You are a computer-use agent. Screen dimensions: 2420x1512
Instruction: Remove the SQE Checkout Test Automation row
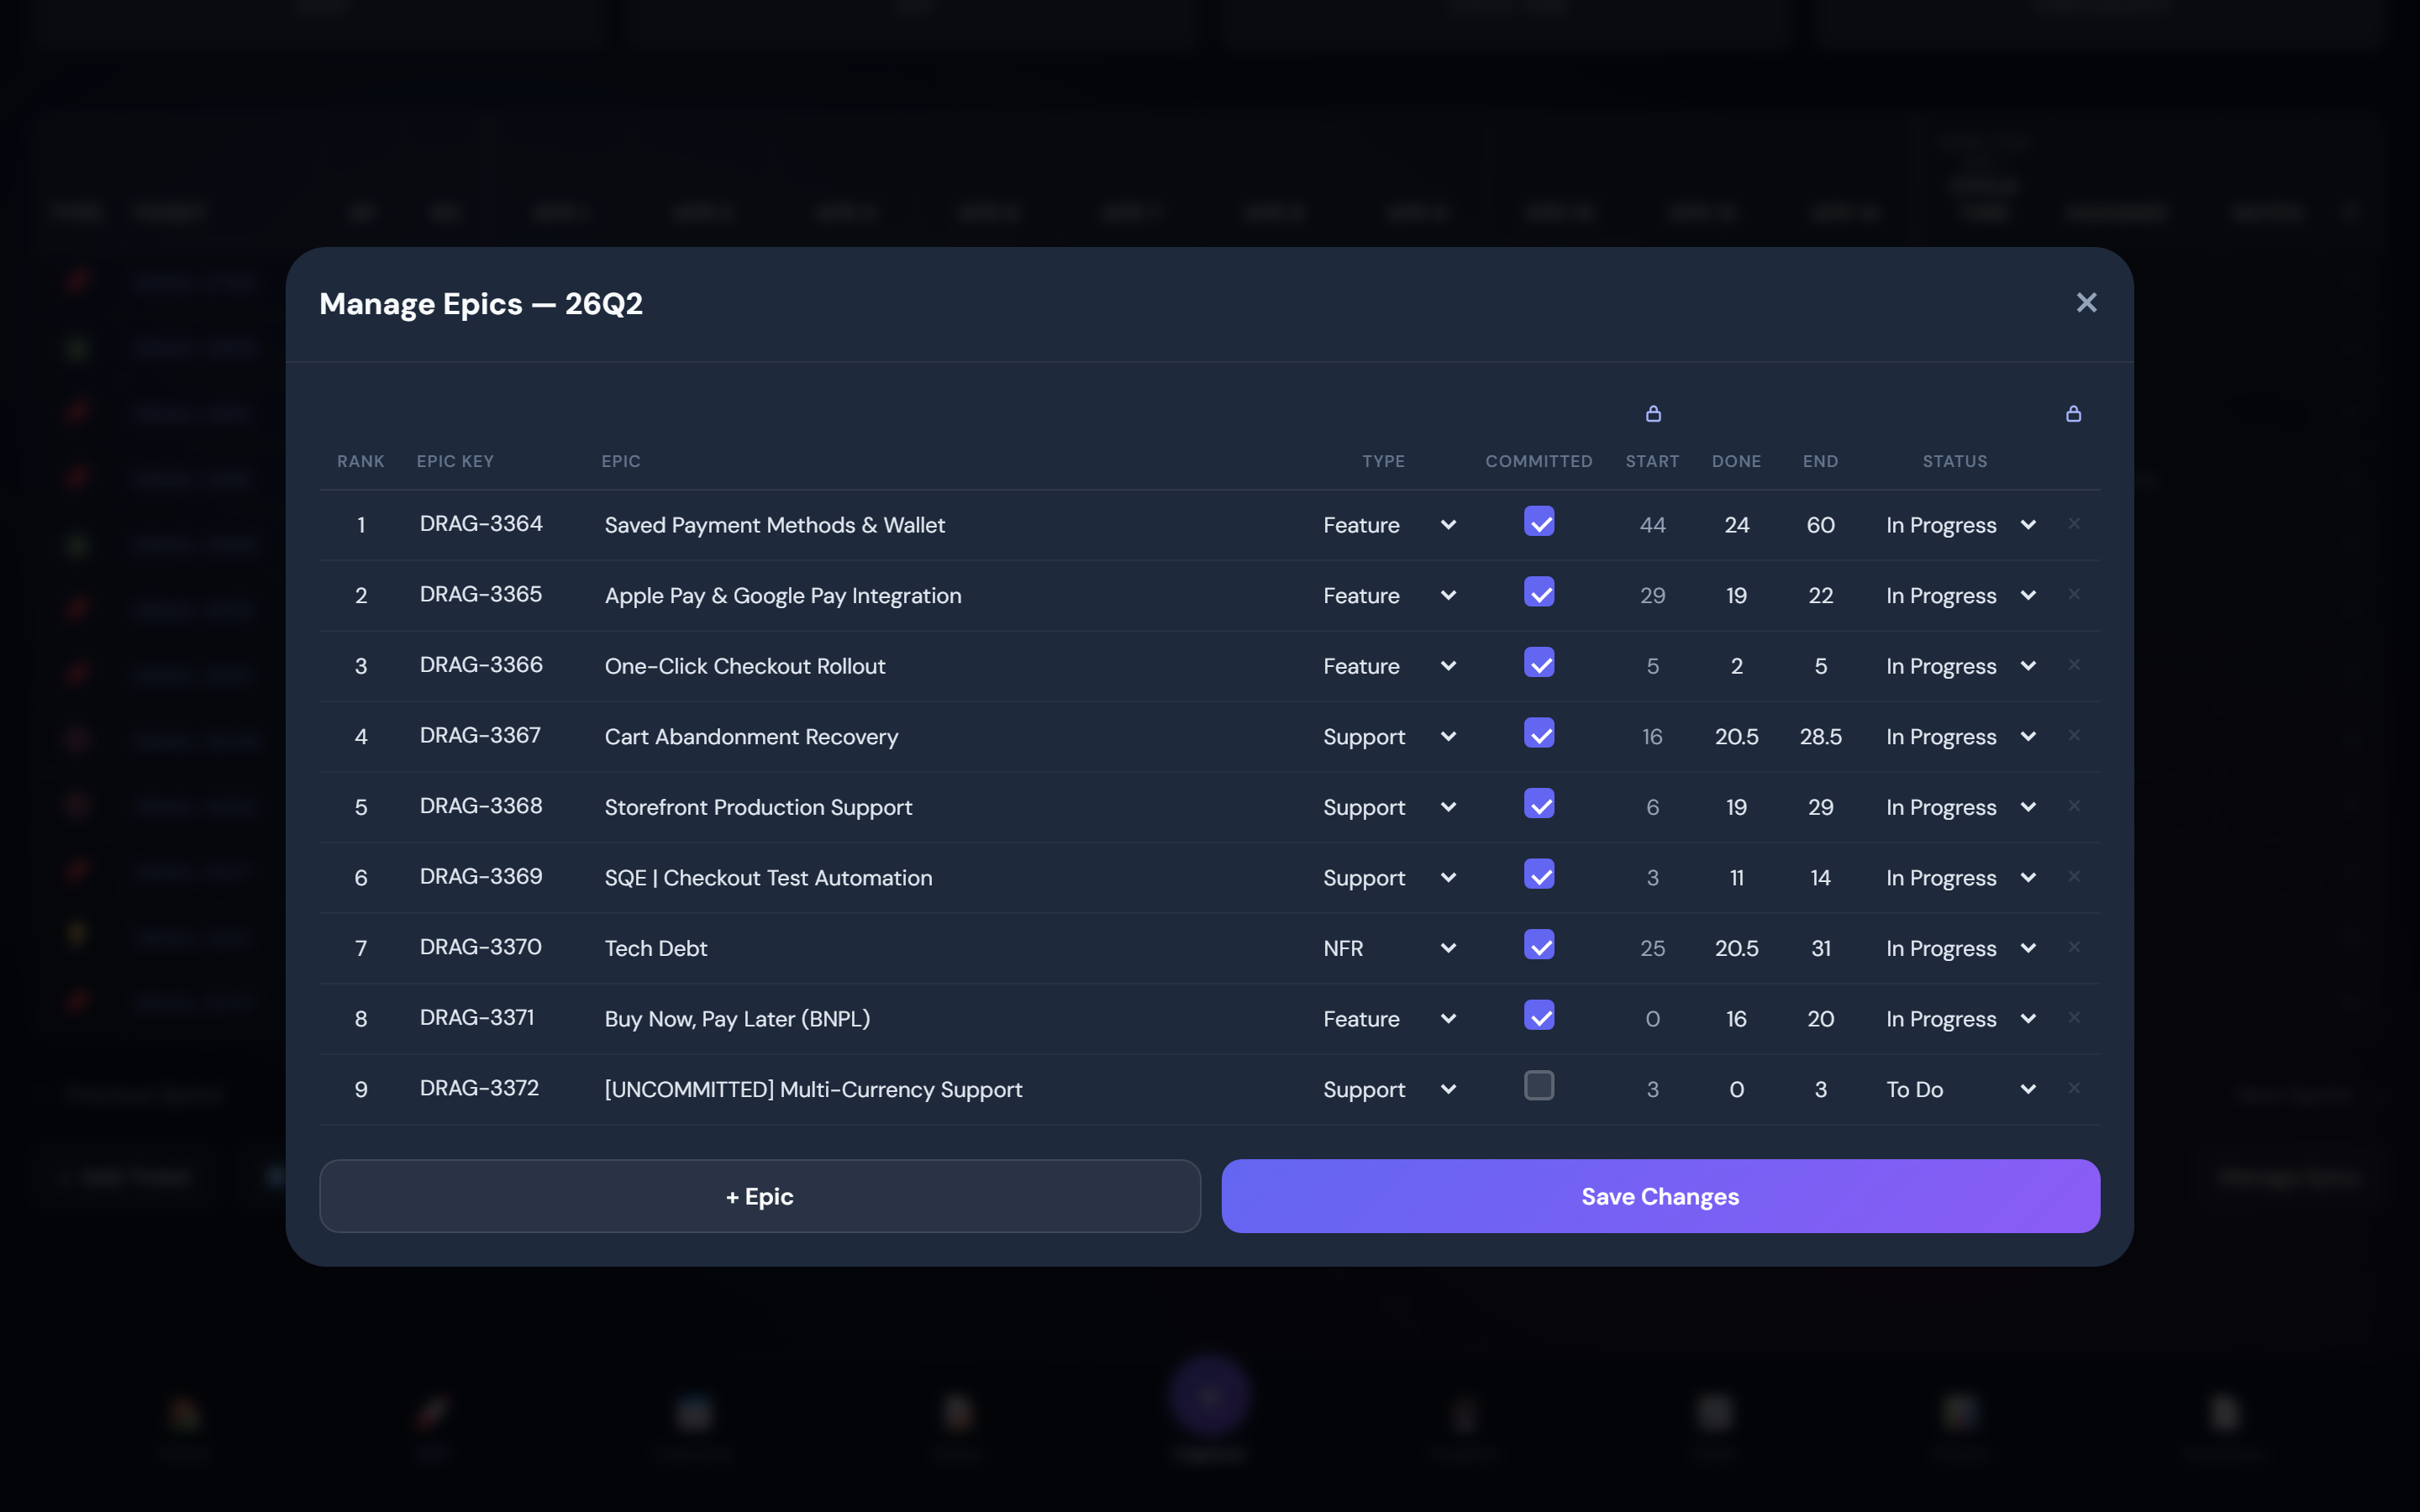(x=2074, y=876)
